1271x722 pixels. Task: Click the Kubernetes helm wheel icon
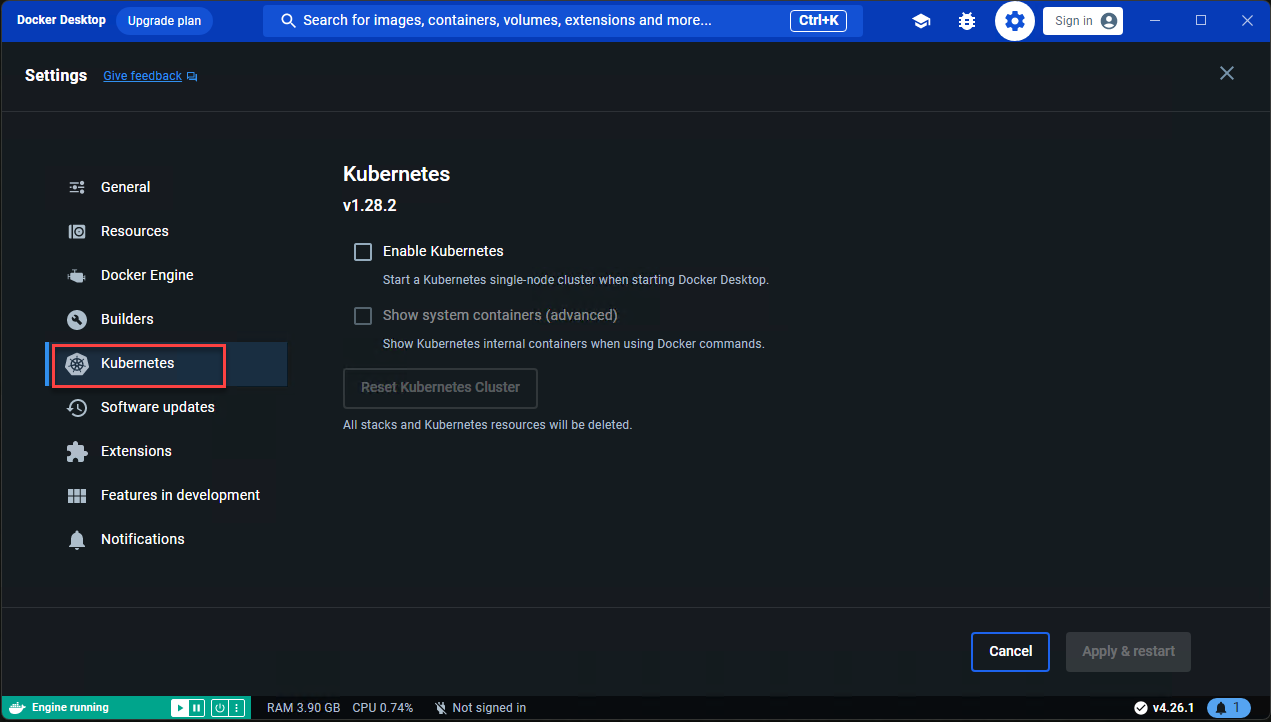(x=77, y=364)
